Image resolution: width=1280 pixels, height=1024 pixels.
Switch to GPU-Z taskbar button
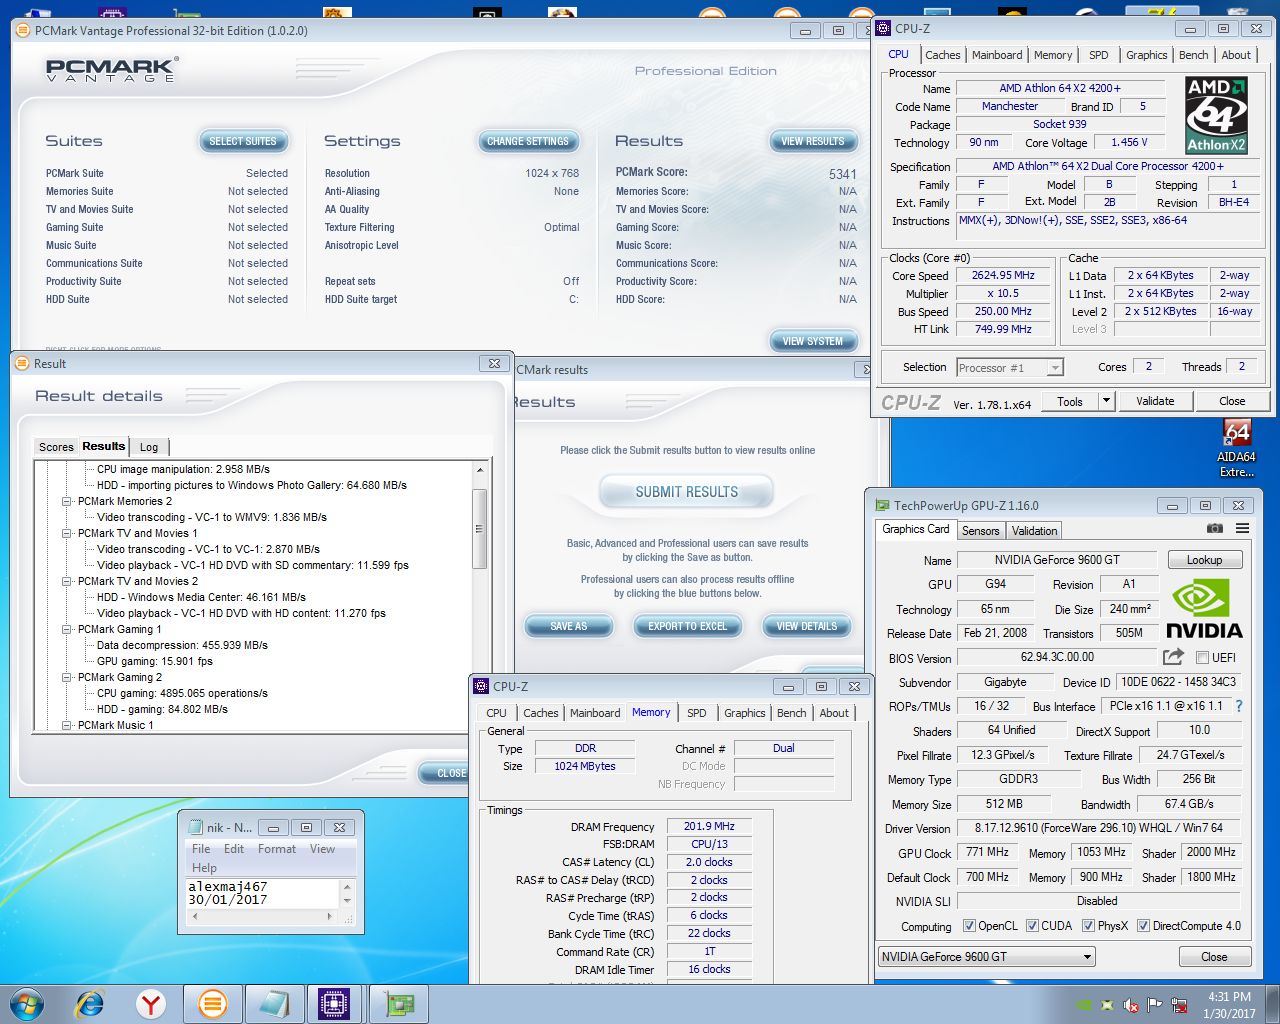pos(398,1004)
